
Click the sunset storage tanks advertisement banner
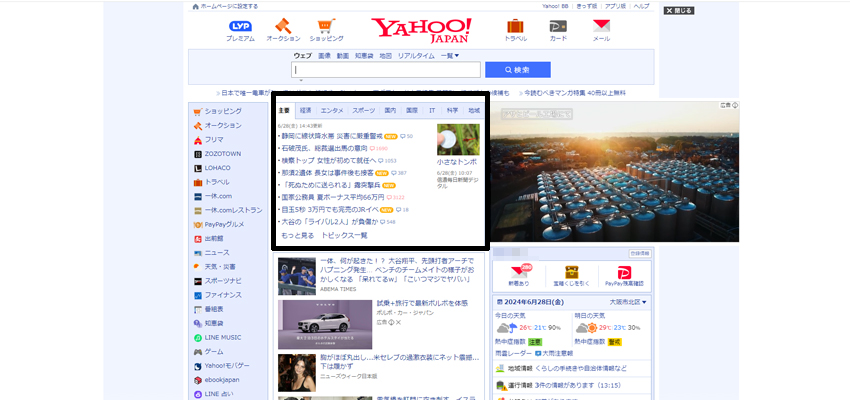615,171
